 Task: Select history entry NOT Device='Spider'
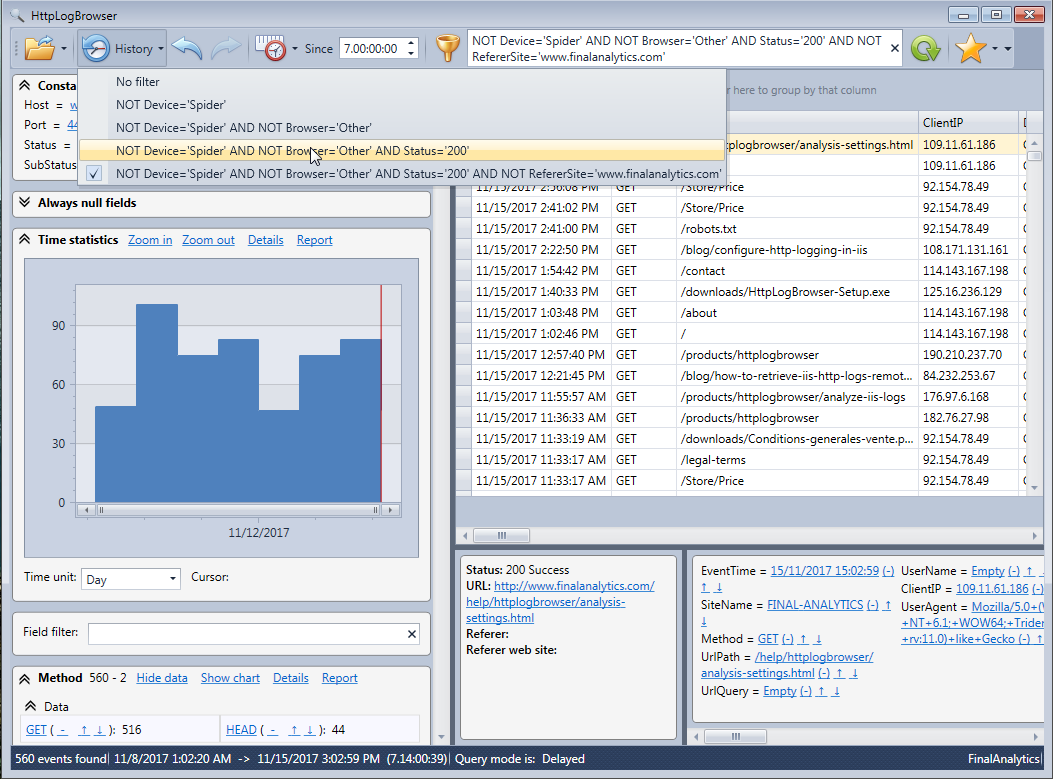(x=402, y=105)
